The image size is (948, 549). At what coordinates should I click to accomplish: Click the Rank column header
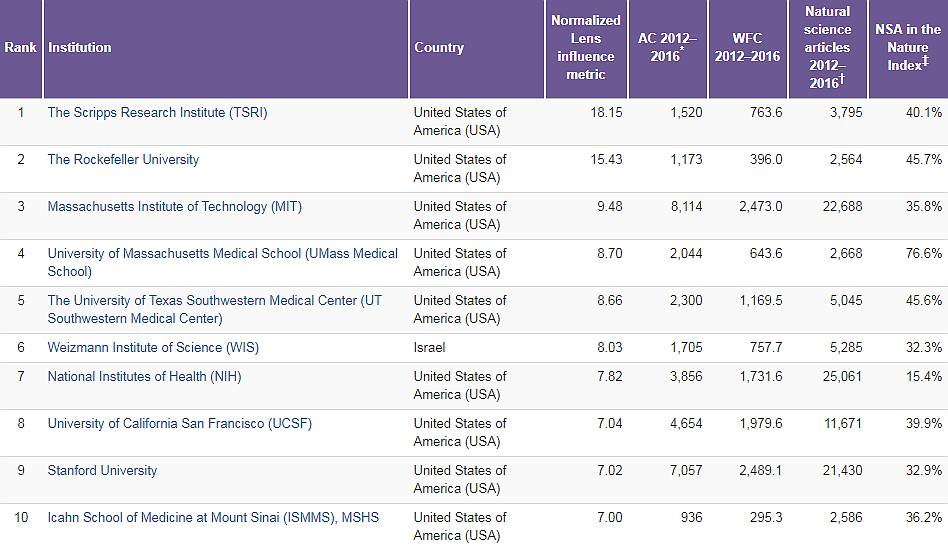[x=20, y=47]
